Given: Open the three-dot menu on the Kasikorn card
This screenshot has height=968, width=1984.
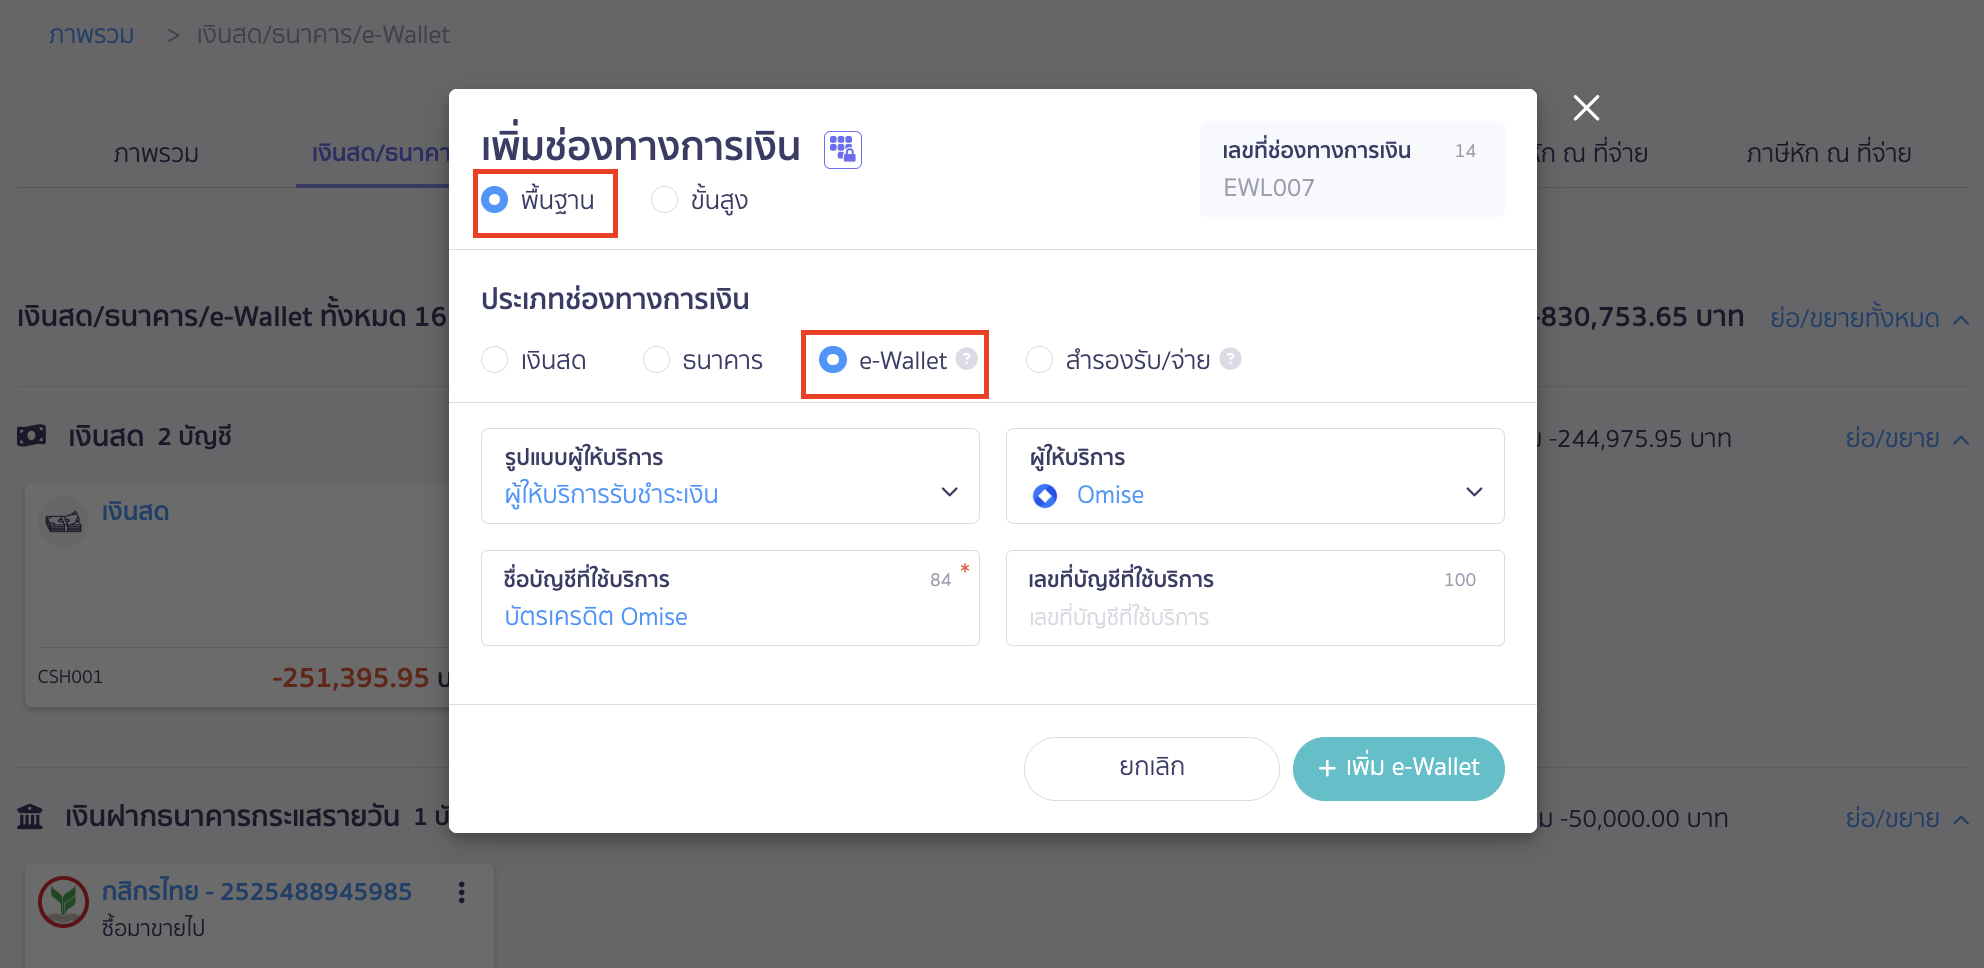Looking at the screenshot, I should (461, 892).
